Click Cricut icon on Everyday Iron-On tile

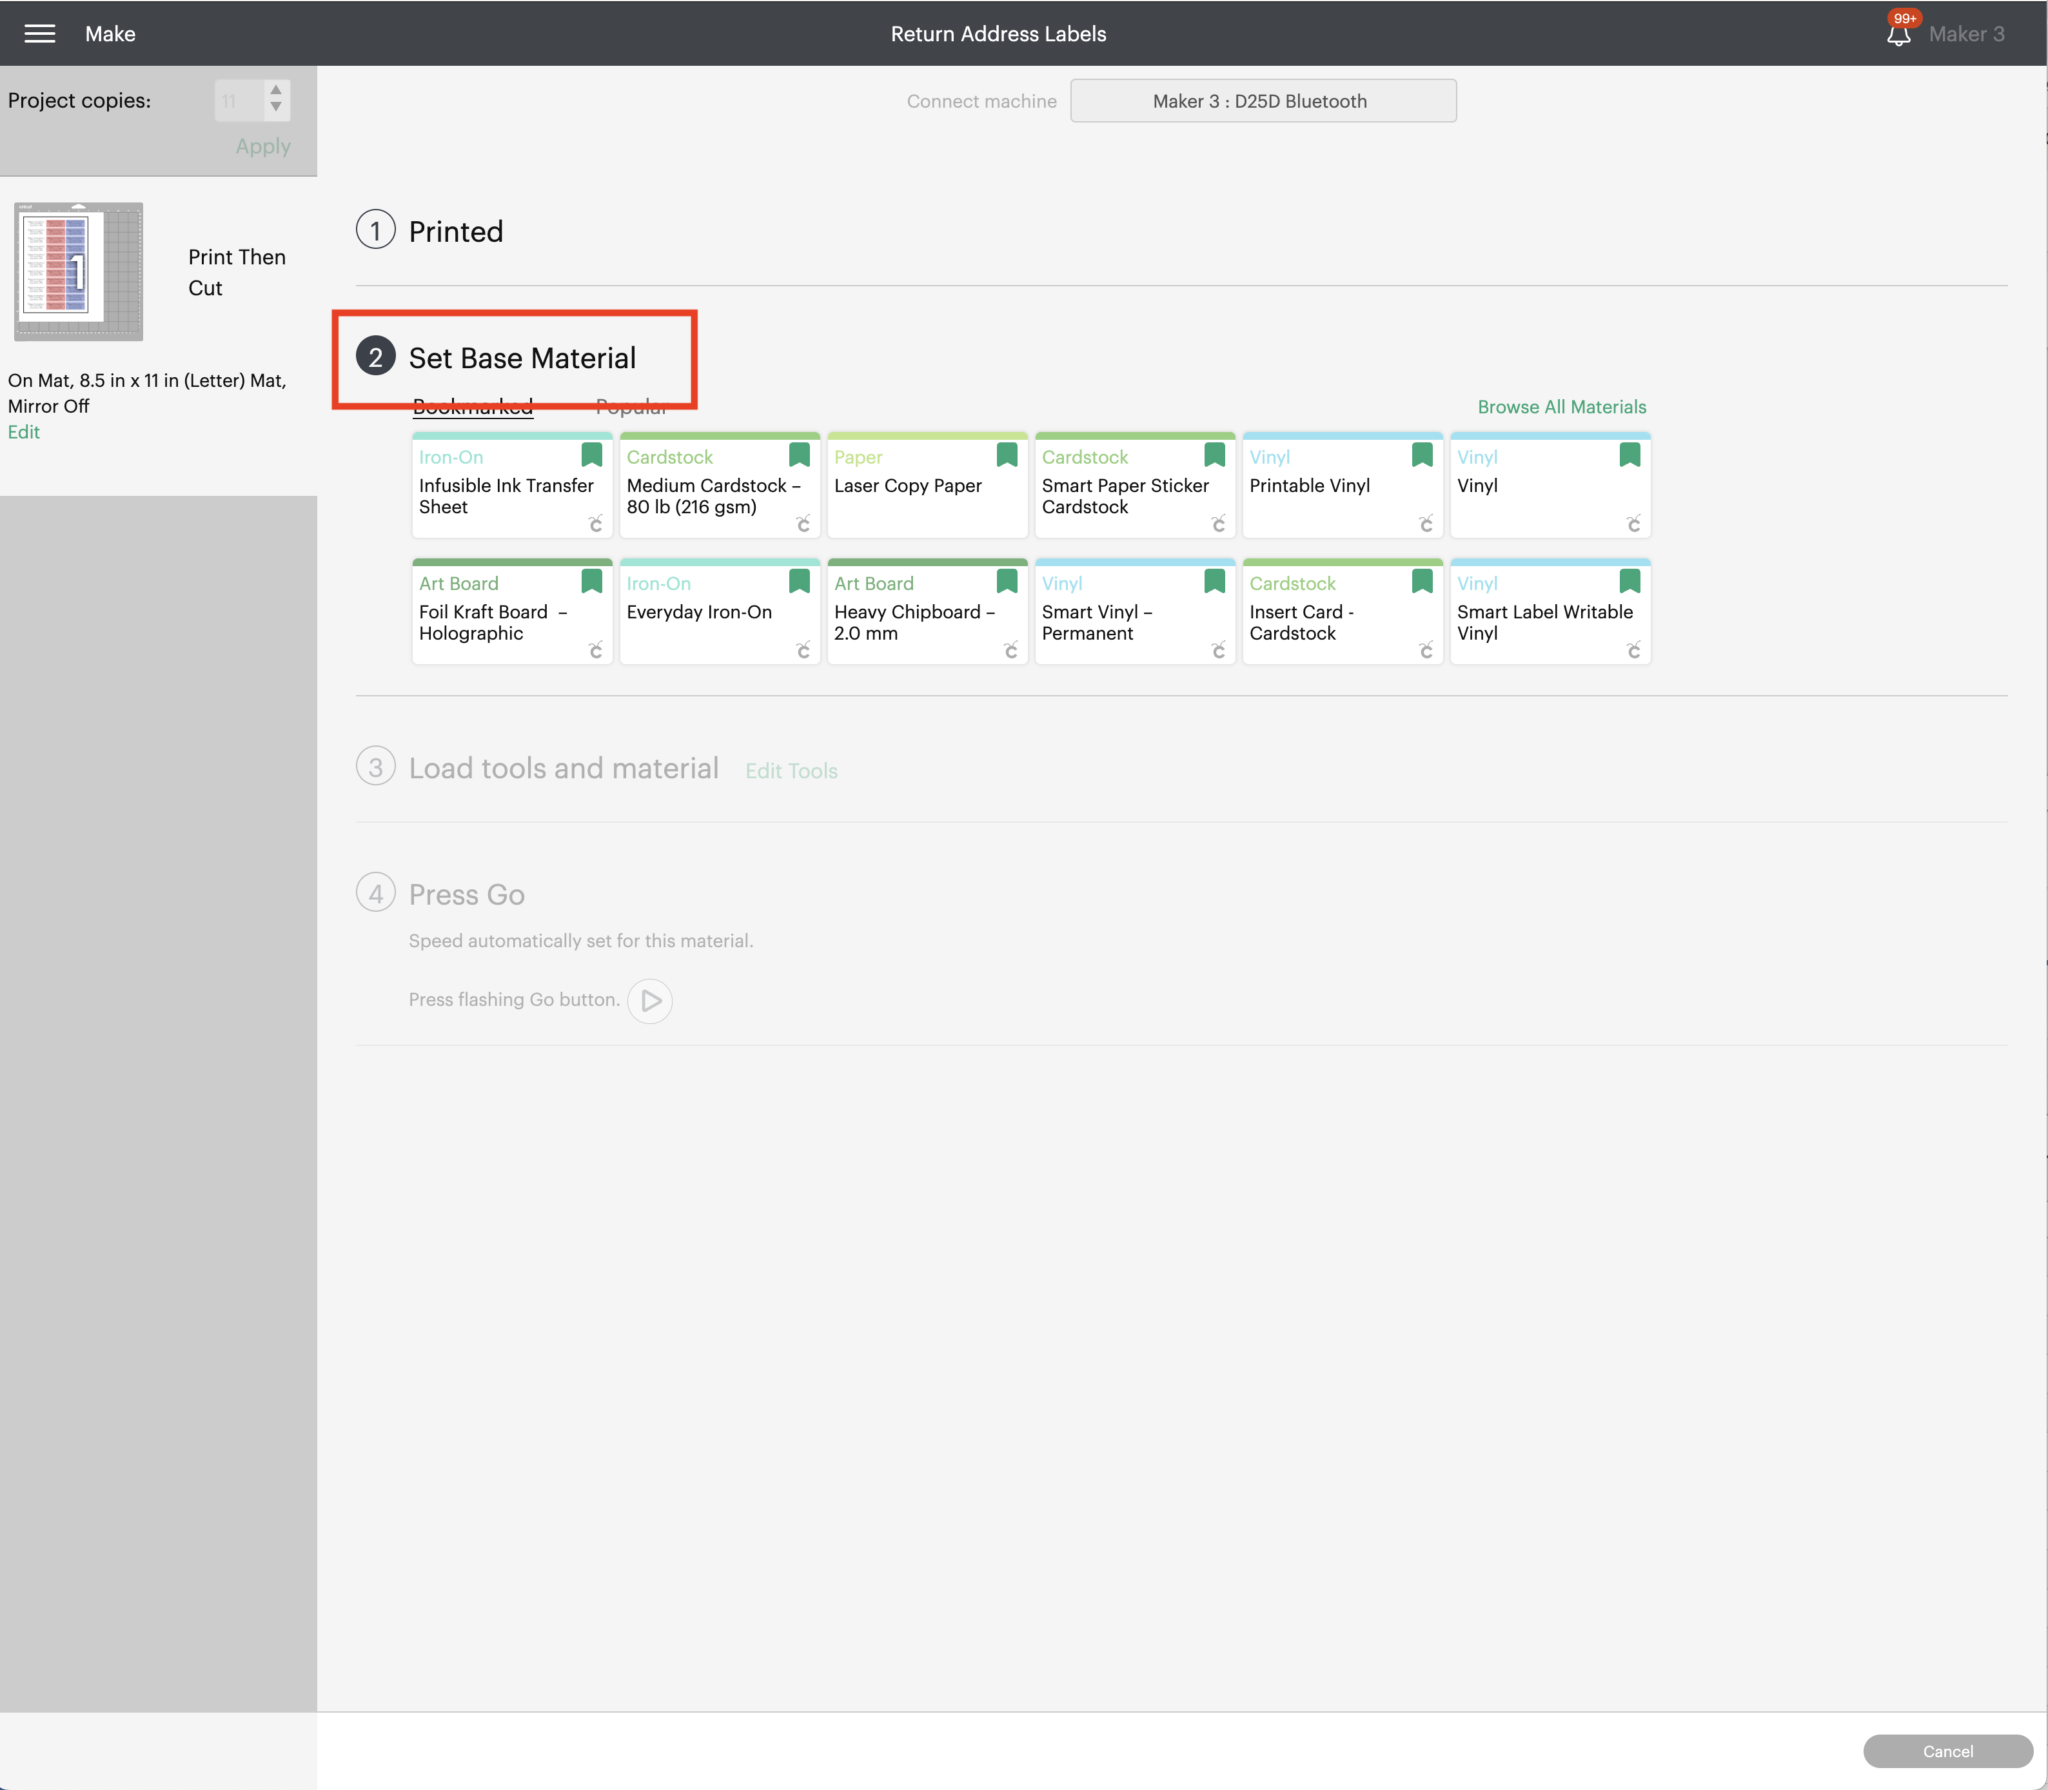tap(803, 651)
